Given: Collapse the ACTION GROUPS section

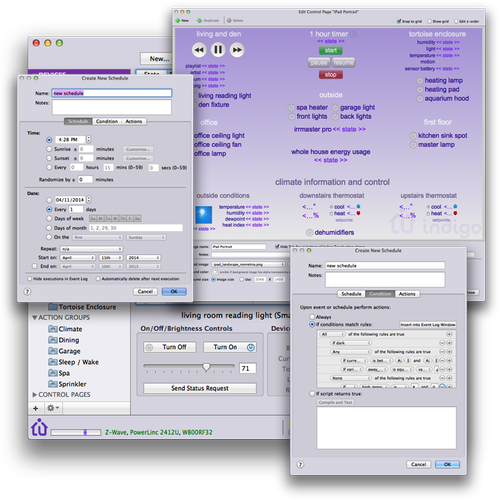Looking at the screenshot, I should coord(34,318).
